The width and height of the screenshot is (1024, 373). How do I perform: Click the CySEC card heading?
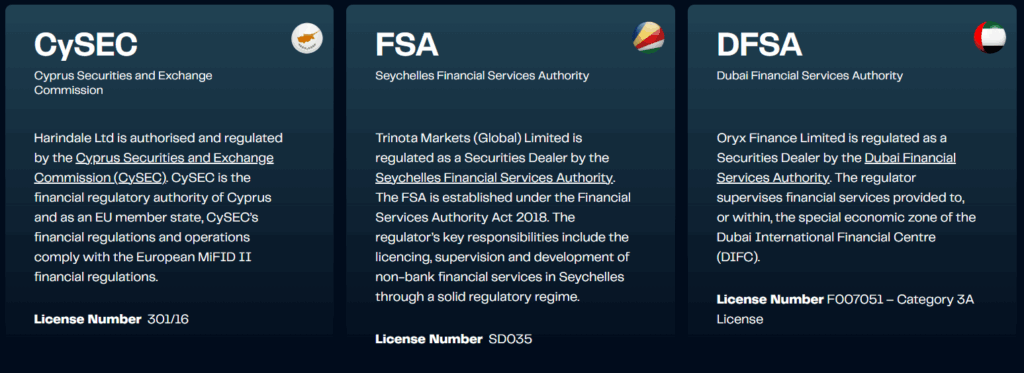[86, 45]
